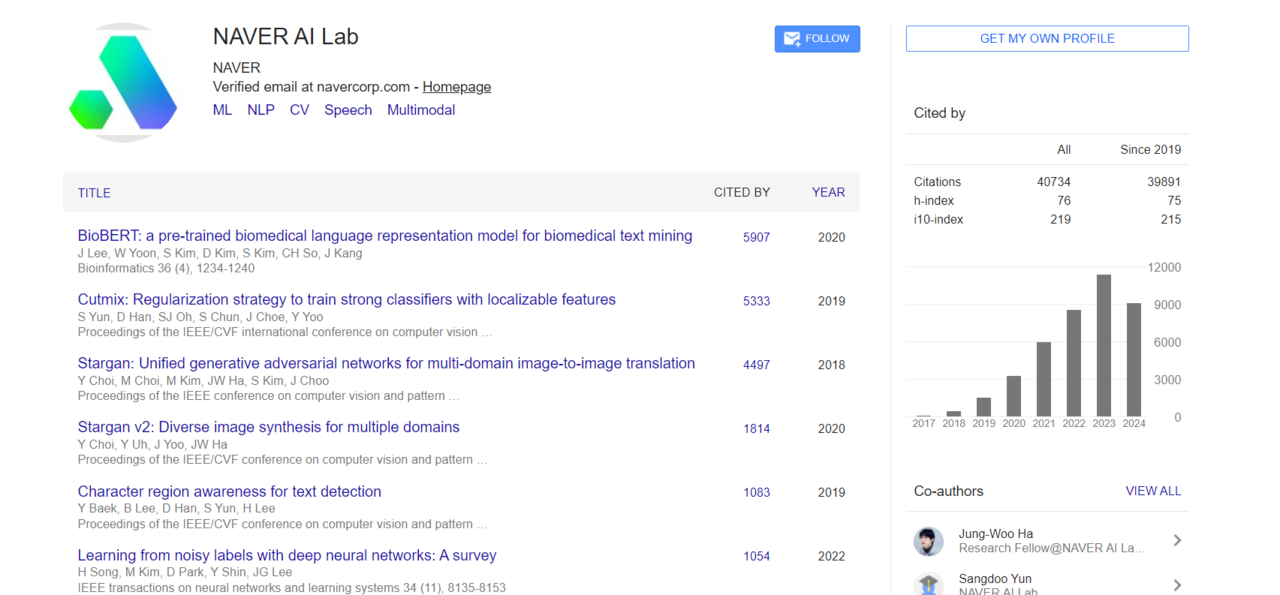This screenshot has height=595, width=1280.
Task: View all co-authors
Action: 1152,491
